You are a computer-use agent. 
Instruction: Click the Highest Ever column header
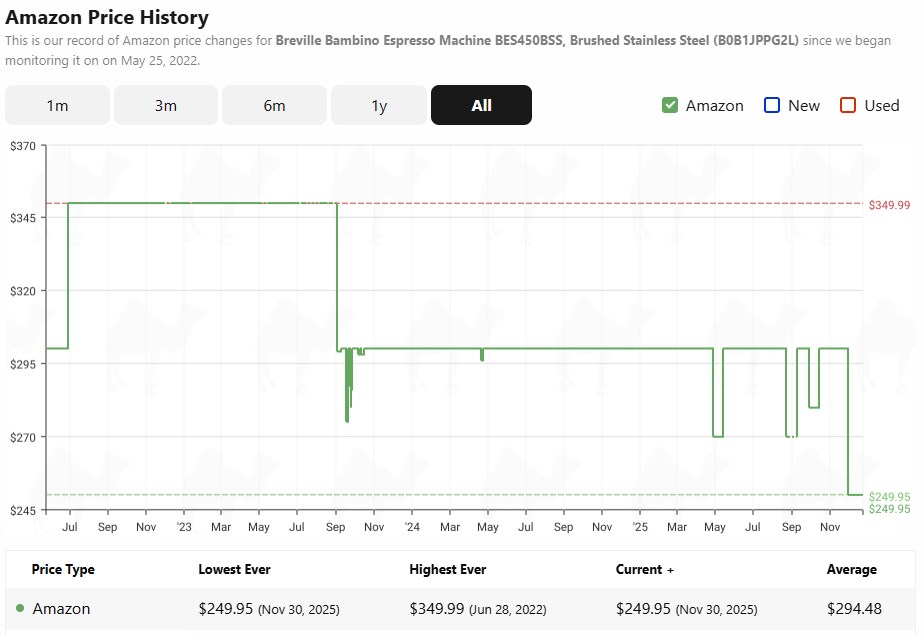click(447, 569)
